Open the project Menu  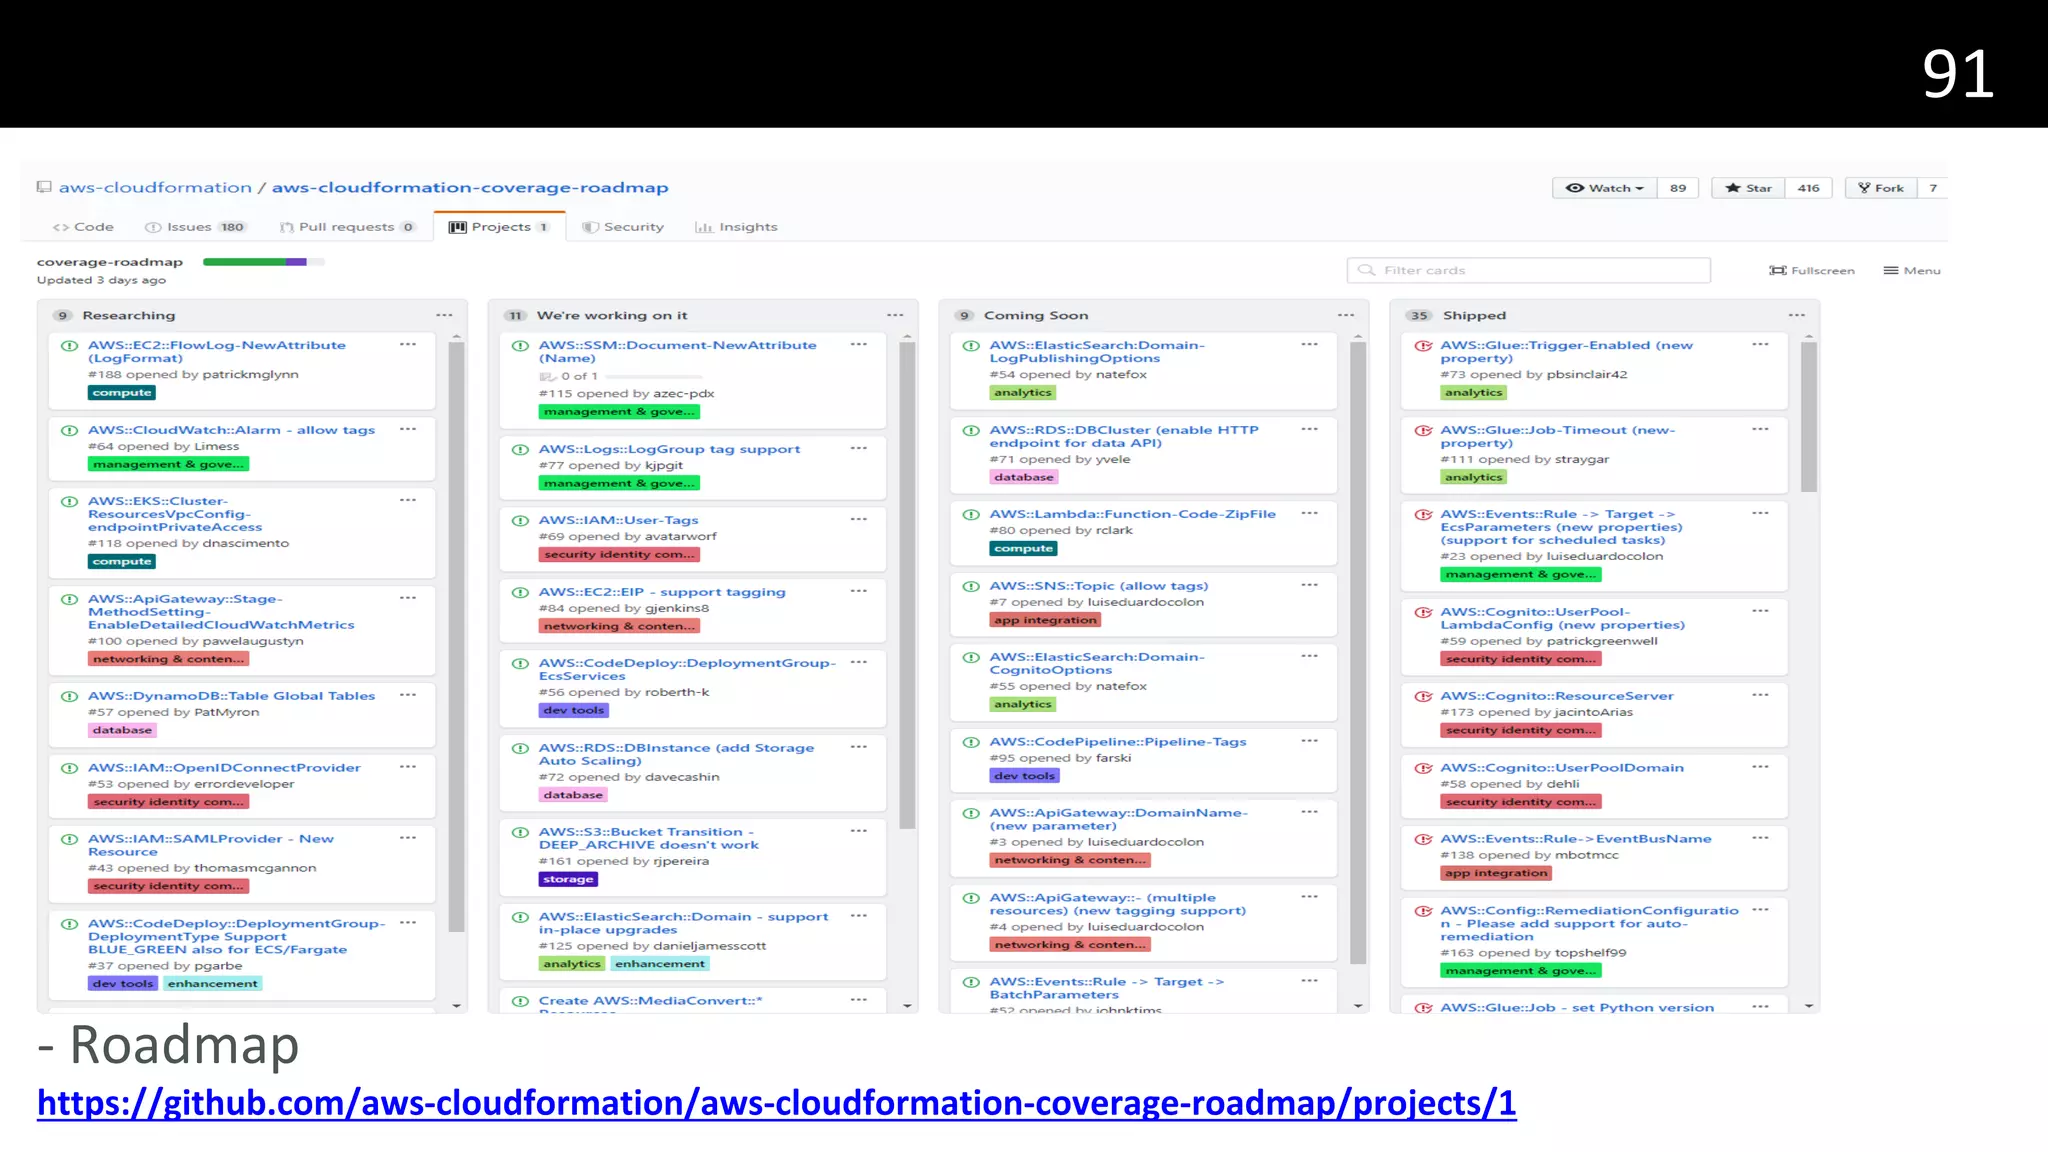tap(1911, 271)
